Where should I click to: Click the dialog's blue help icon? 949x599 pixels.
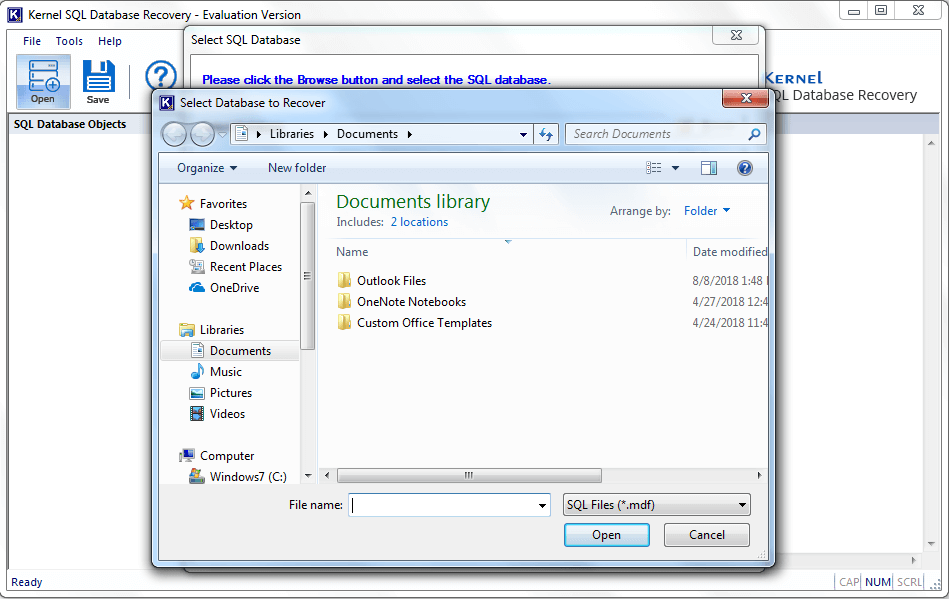pyautogui.click(x=745, y=167)
